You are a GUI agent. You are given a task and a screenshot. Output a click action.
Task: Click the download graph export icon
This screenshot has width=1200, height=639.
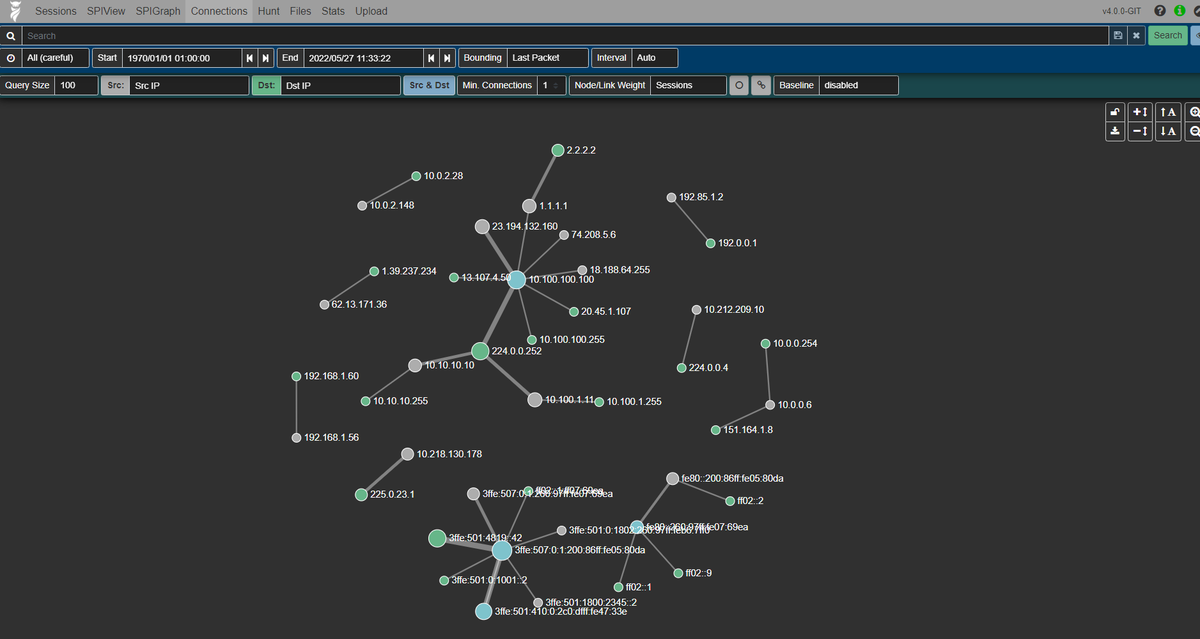pyautogui.click(x=1115, y=131)
